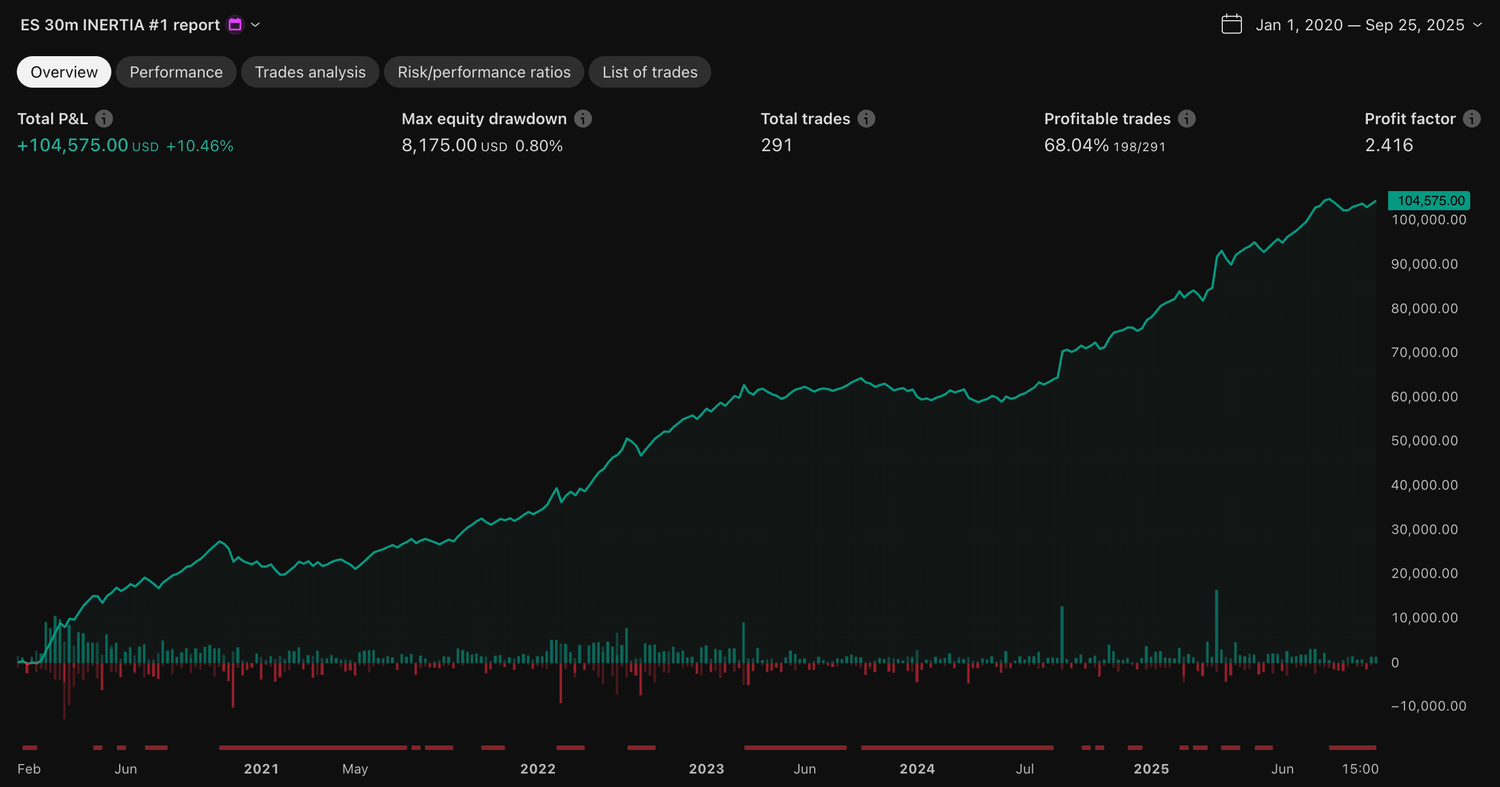Click the info icon beside Profitable trades
This screenshot has width=1500, height=787.
coord(1187,119)
